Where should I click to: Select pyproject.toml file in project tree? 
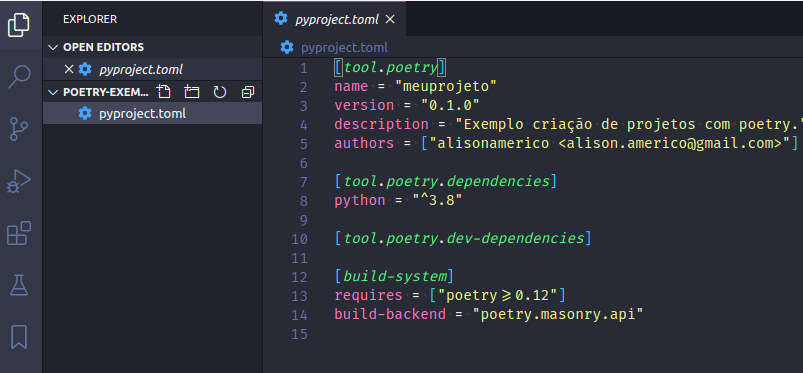point(153,113)
